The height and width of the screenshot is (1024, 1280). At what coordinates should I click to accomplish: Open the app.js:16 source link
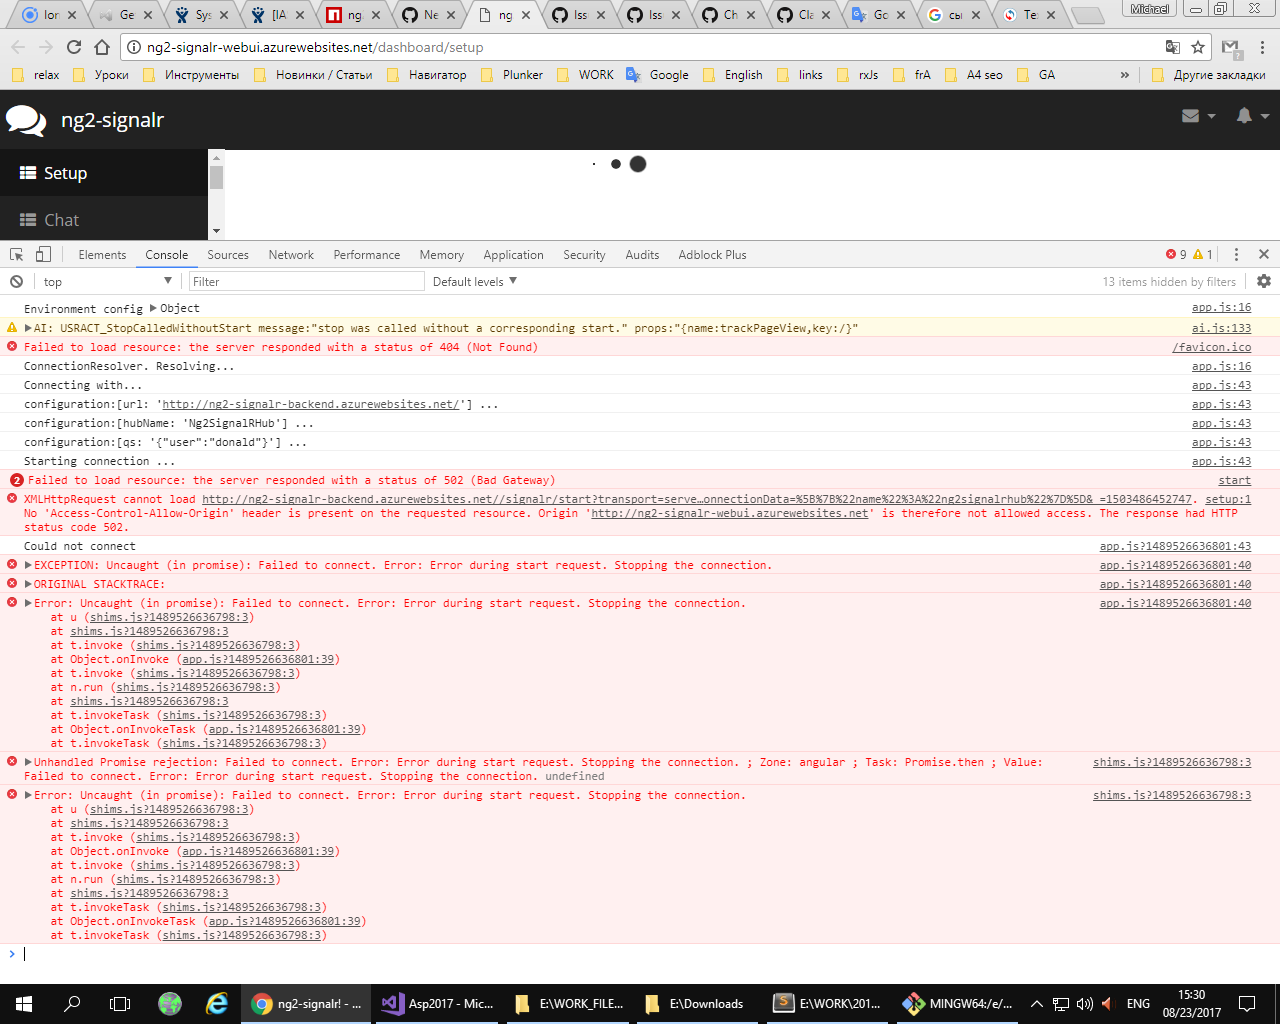[x=1221, y=308]
